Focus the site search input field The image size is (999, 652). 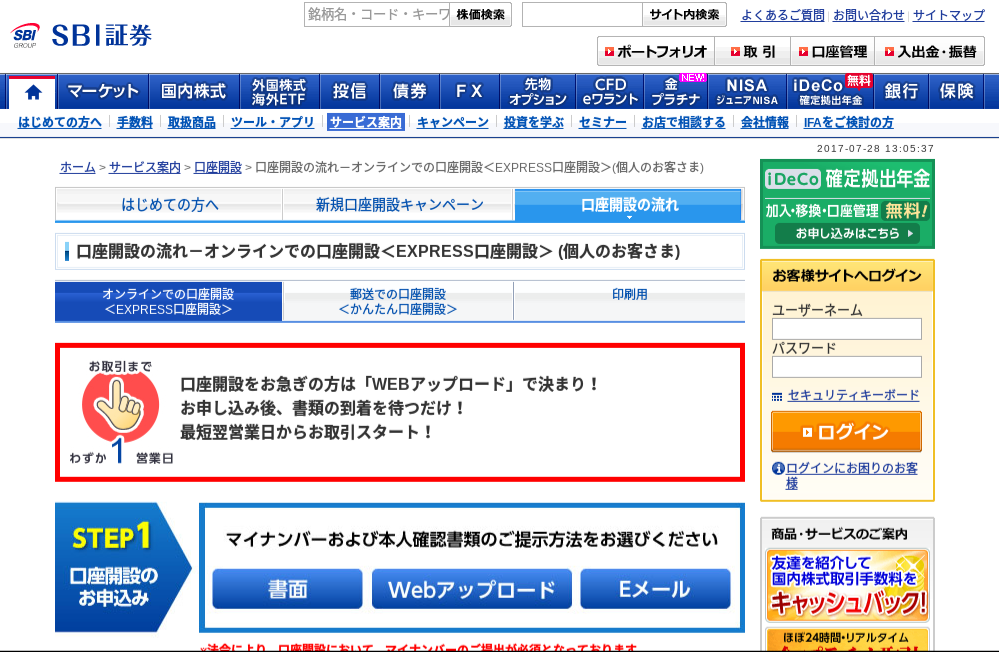click(582, 14)
